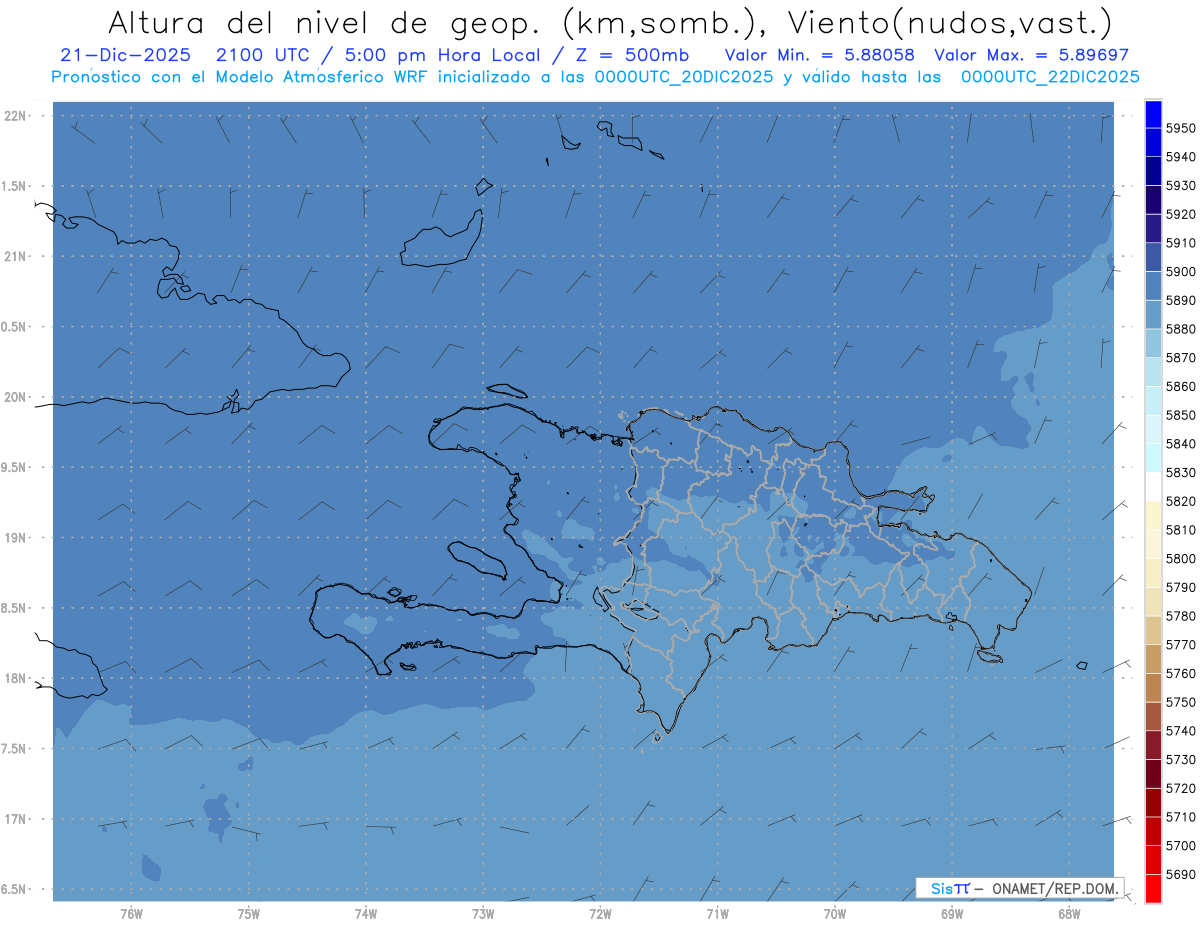Click the legend value '5700'

coord(1180,846)
